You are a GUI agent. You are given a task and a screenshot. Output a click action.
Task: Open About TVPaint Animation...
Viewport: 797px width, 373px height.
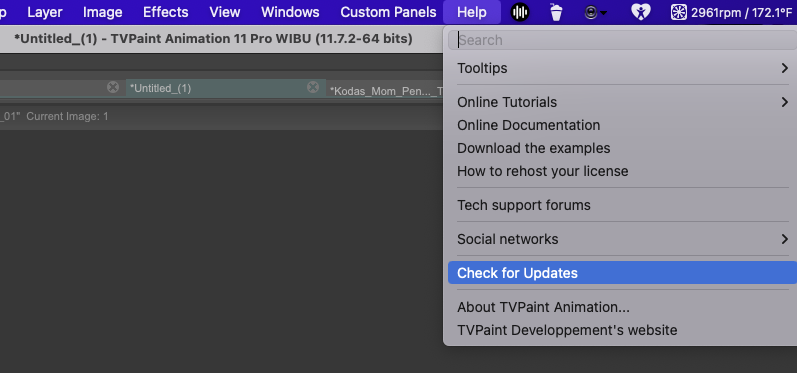click(622, 307)
